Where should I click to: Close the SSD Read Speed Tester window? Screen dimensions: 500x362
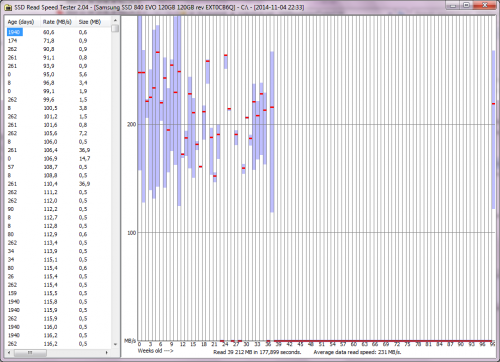tap(485, 5)
